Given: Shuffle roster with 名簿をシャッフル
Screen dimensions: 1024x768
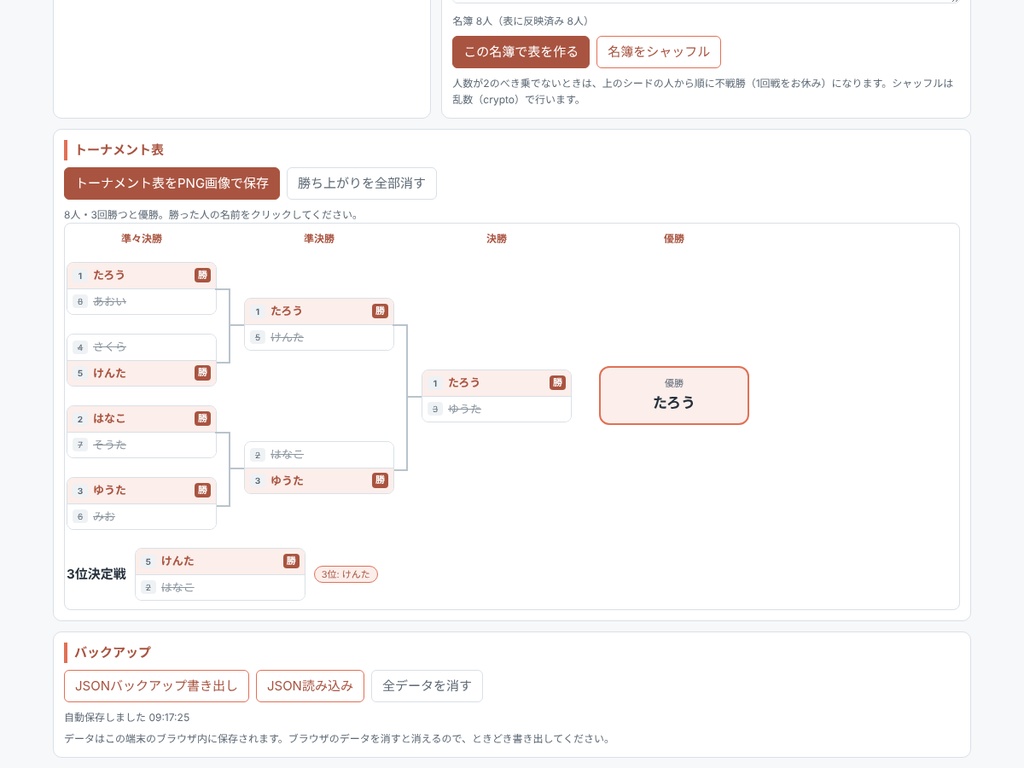Looking at the screenshot, I should [658, 52].
